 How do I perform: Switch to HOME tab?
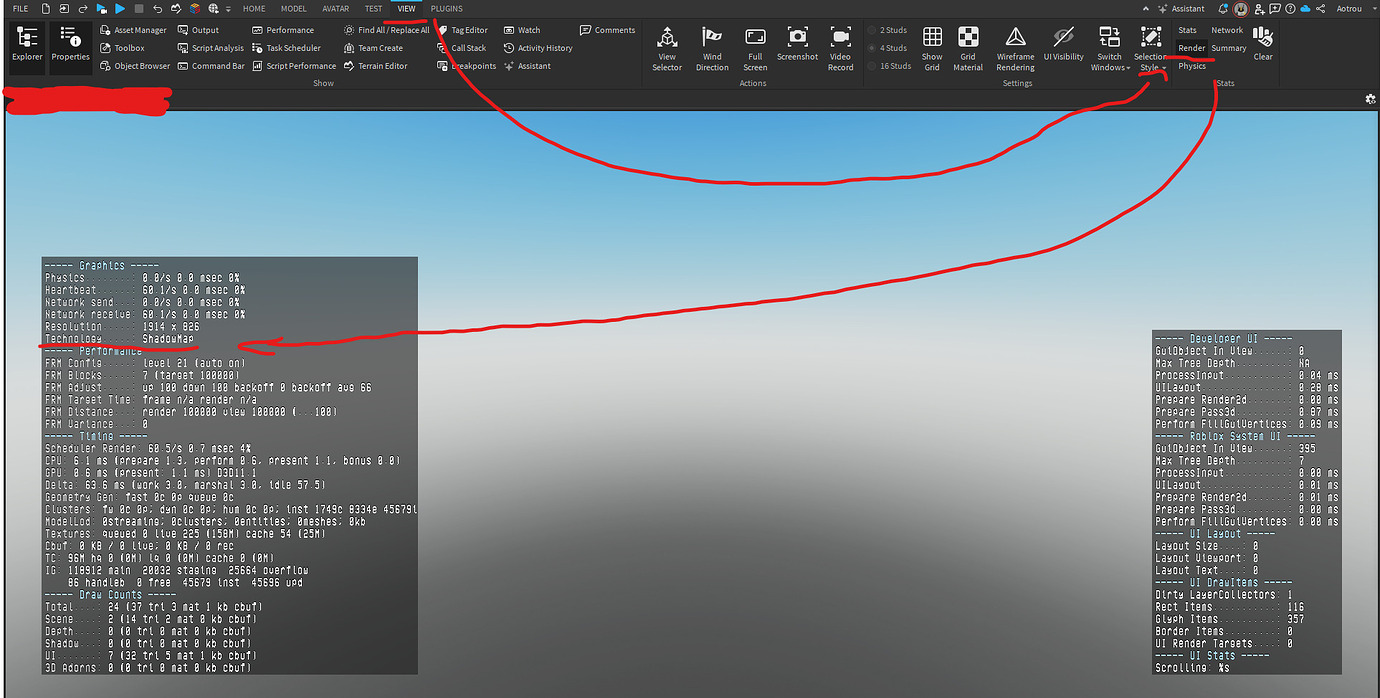[254, 8]
